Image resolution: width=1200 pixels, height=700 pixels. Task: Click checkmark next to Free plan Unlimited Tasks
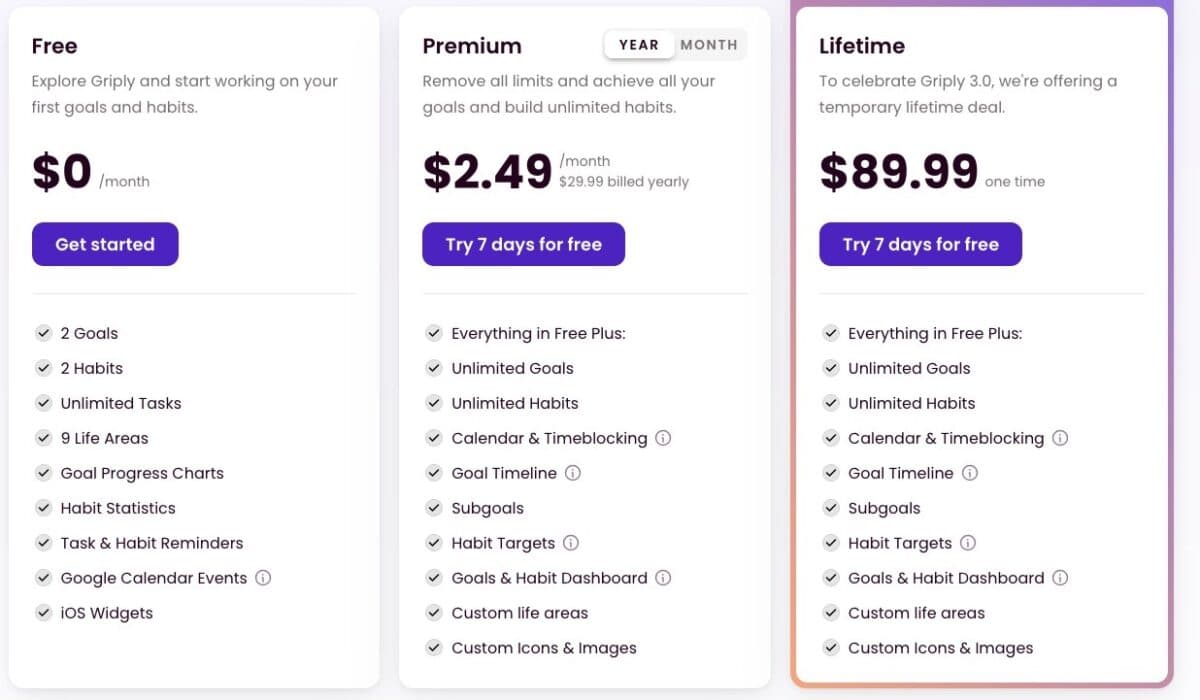click(43, 403)
